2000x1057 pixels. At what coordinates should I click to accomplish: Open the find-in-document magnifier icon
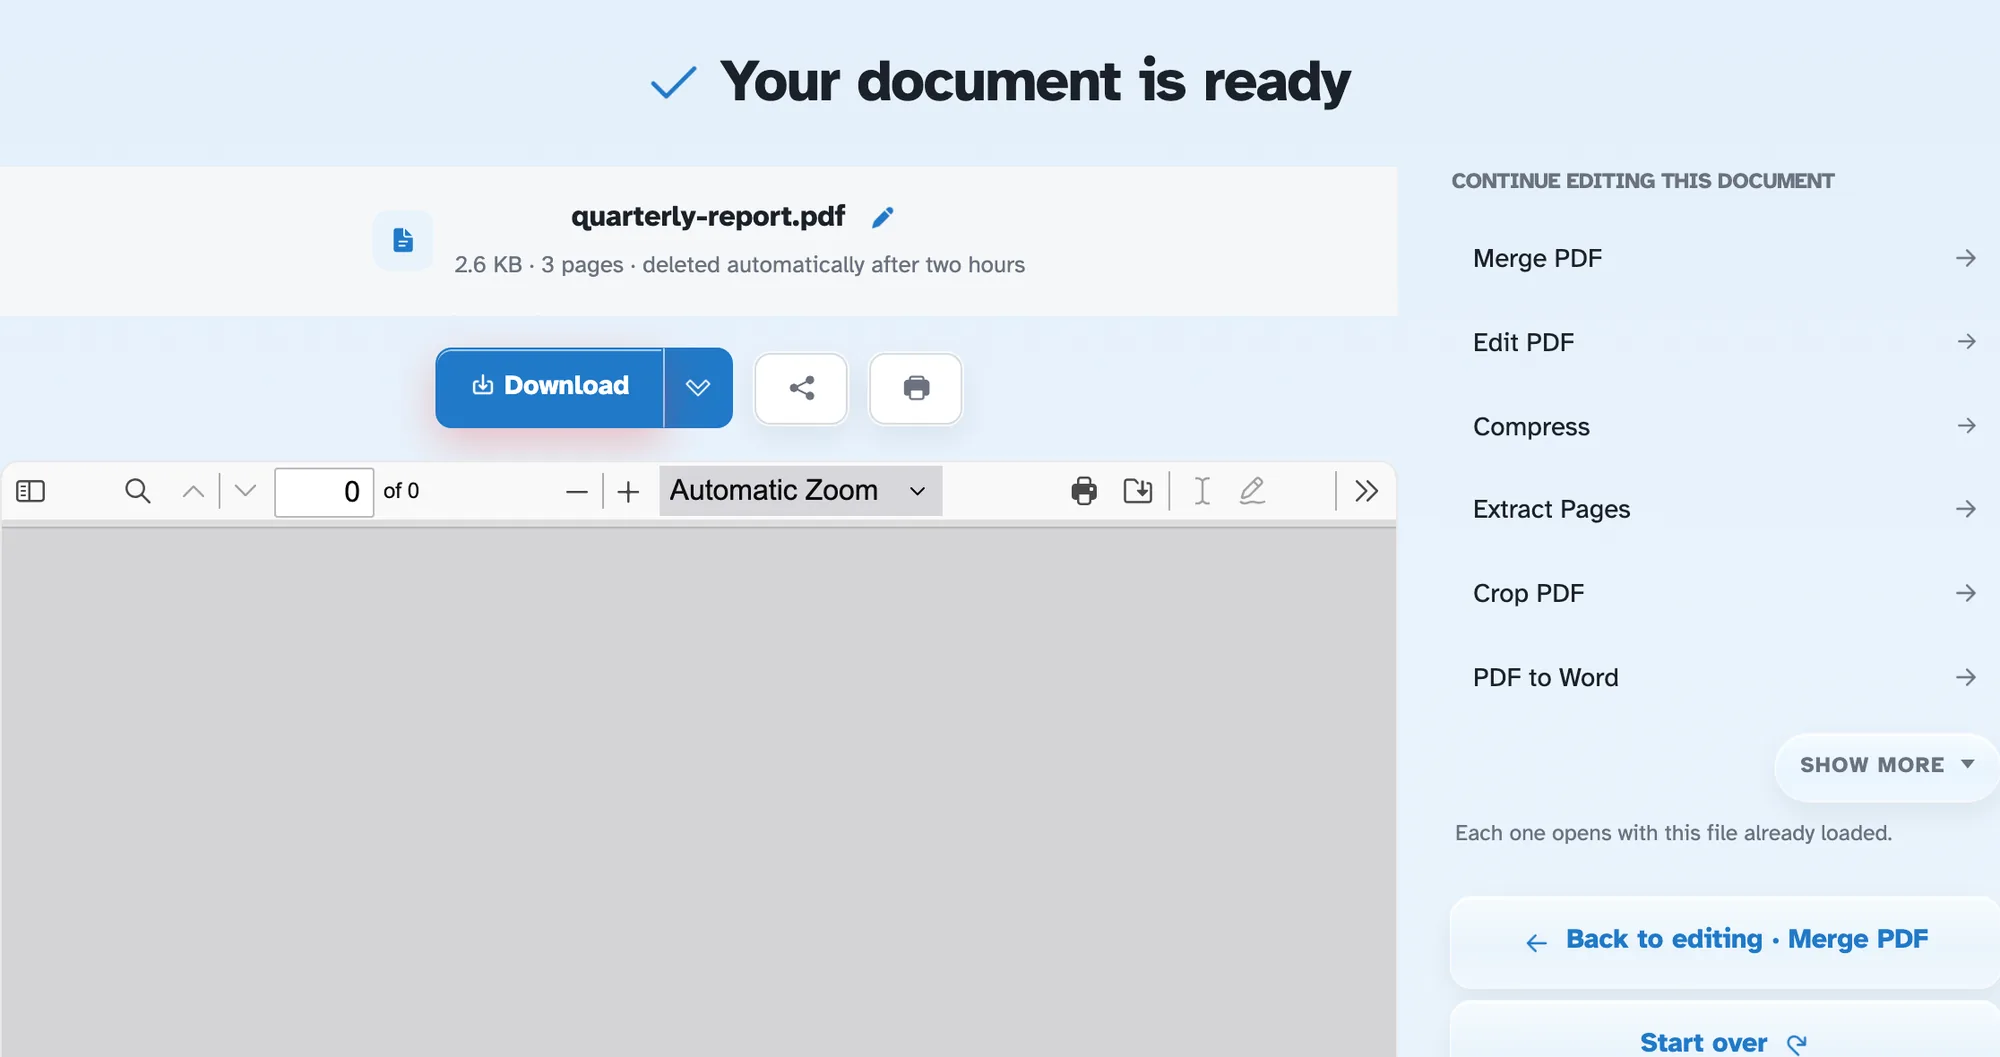pos(138,491)
